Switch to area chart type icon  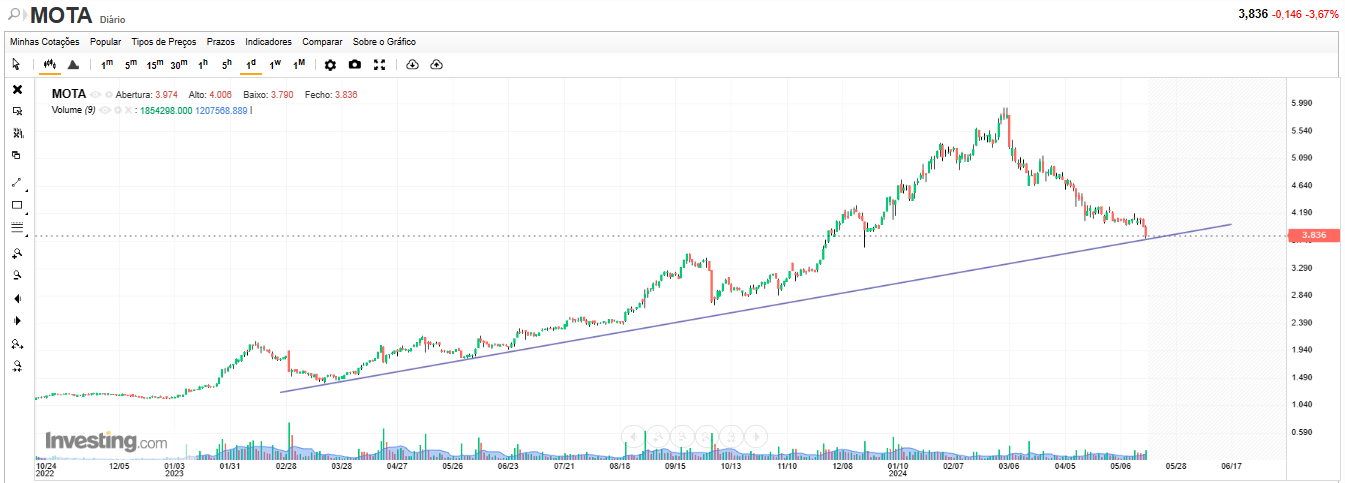(x=73, y=65)
